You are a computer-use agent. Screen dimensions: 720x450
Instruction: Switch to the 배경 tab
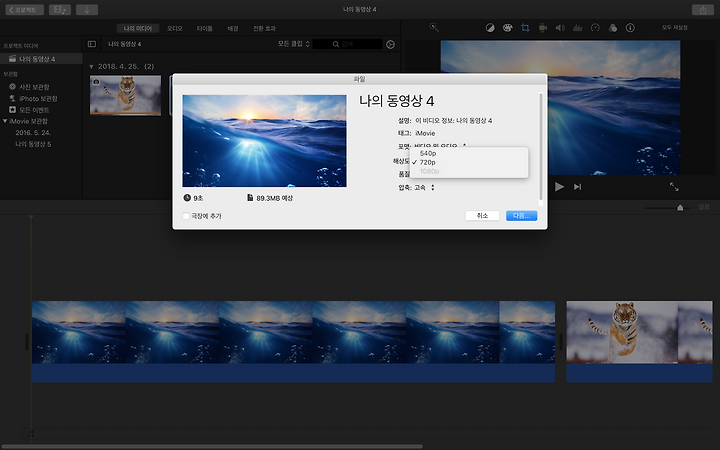(233, 28)
